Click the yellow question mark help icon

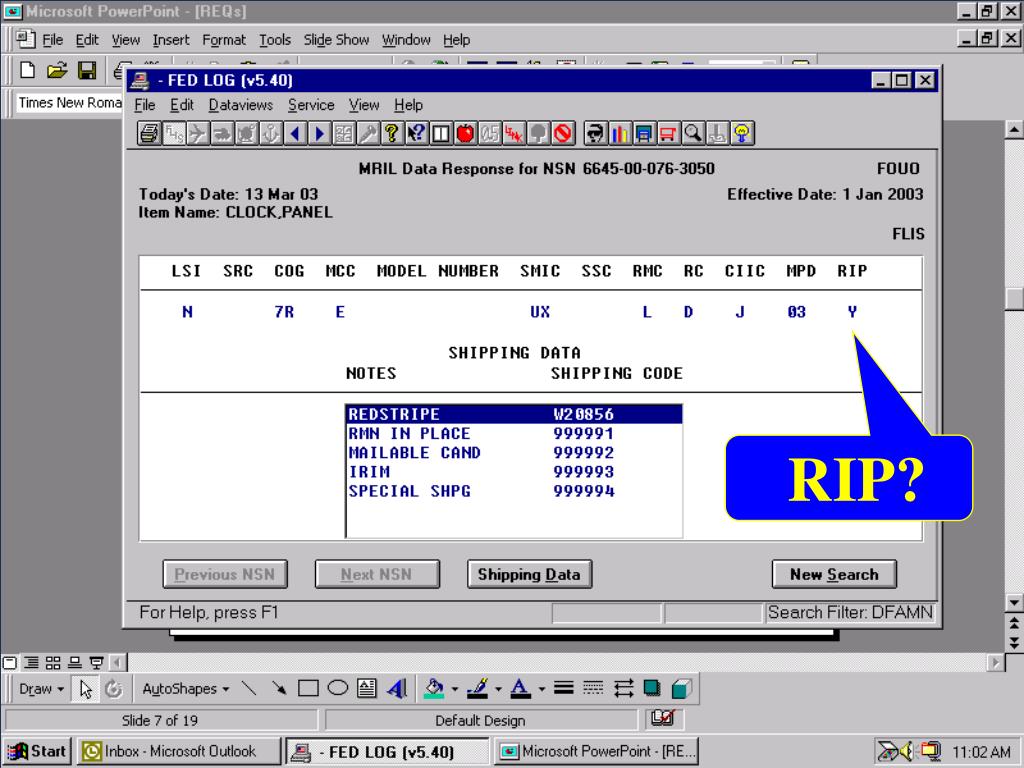coord(392,133)
